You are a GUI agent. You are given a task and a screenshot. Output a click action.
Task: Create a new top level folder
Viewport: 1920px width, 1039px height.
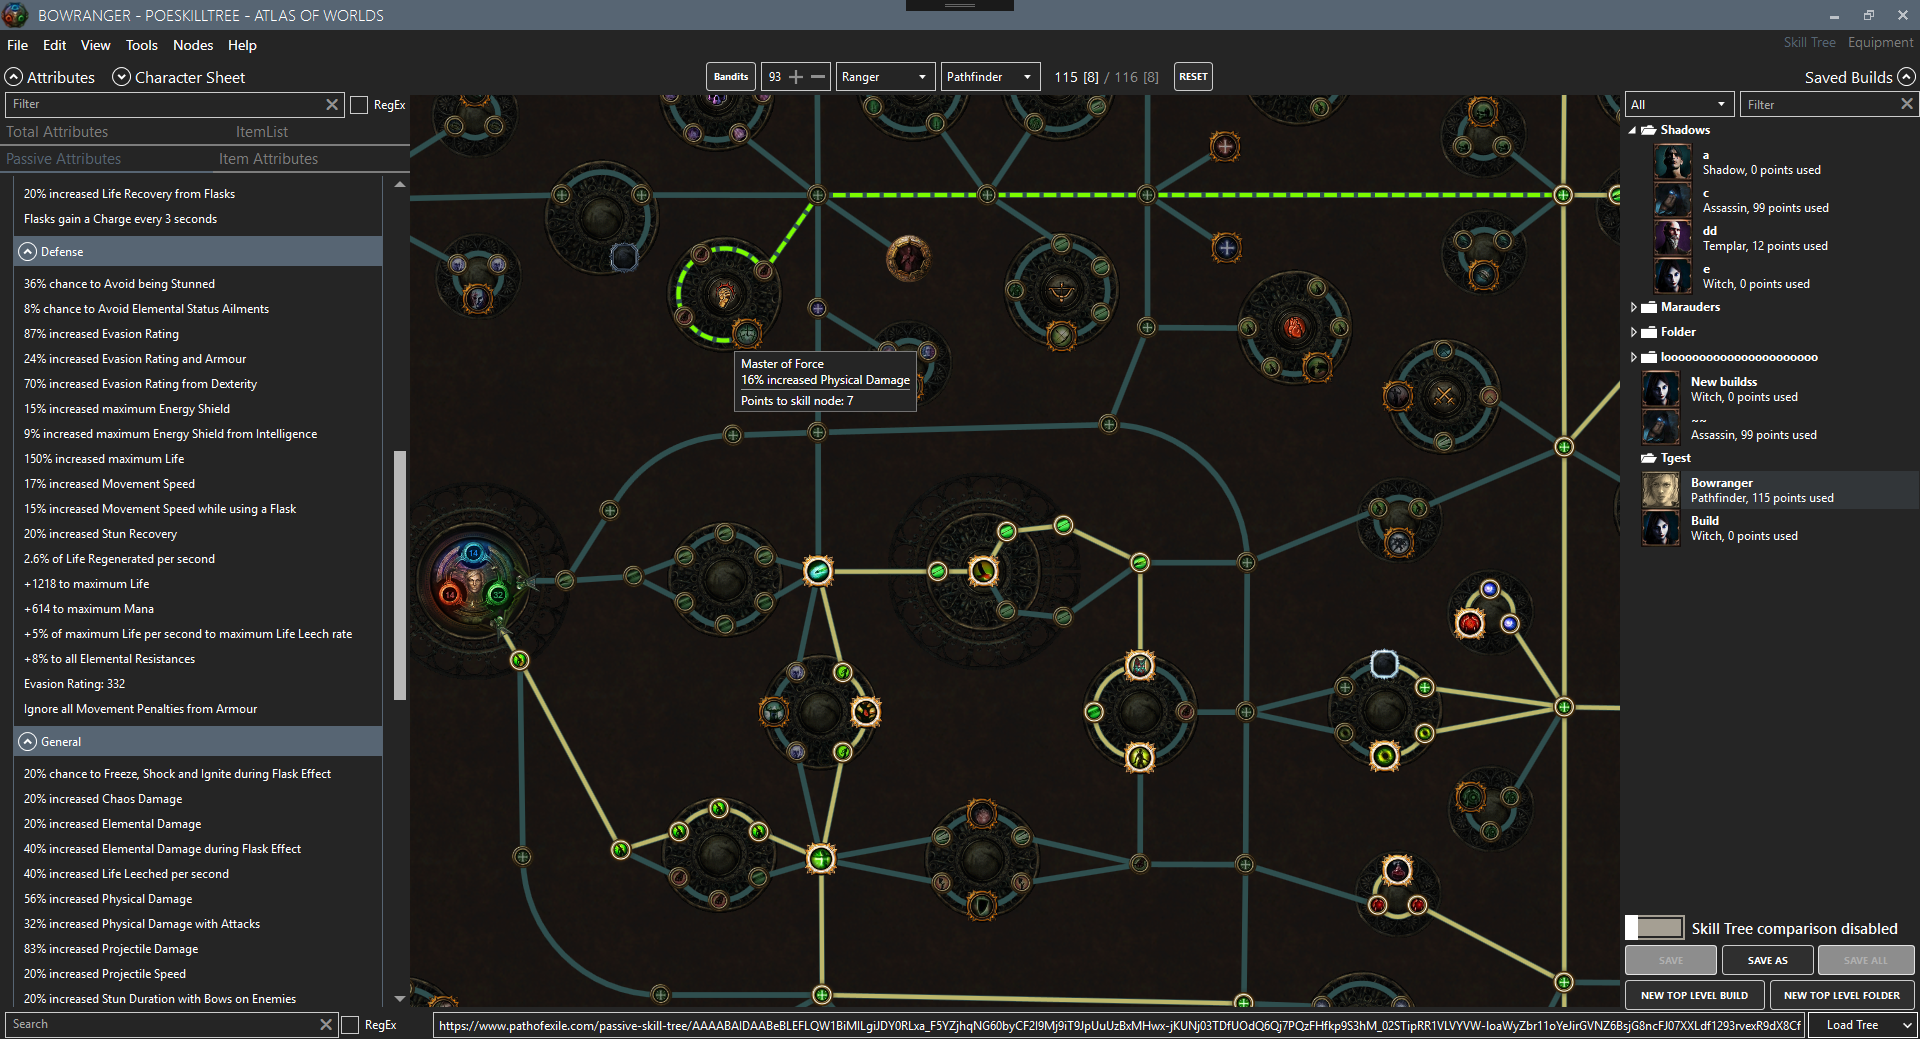[1841, 995]
